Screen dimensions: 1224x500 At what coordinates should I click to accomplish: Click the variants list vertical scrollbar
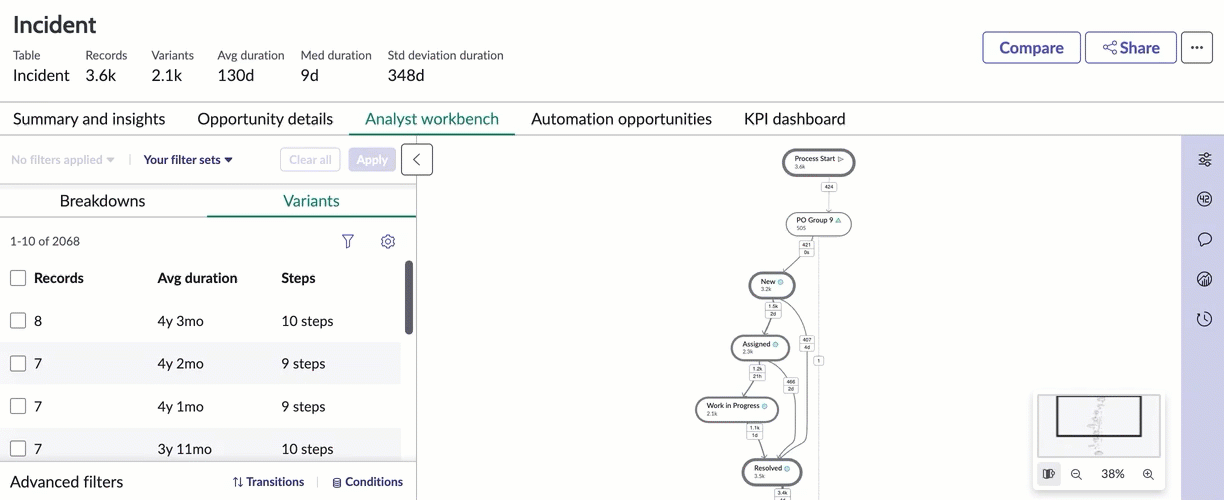point(408,298)
